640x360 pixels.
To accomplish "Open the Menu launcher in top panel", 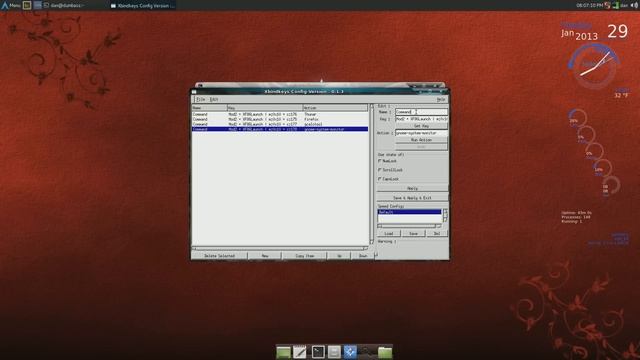I will (11, 5).
